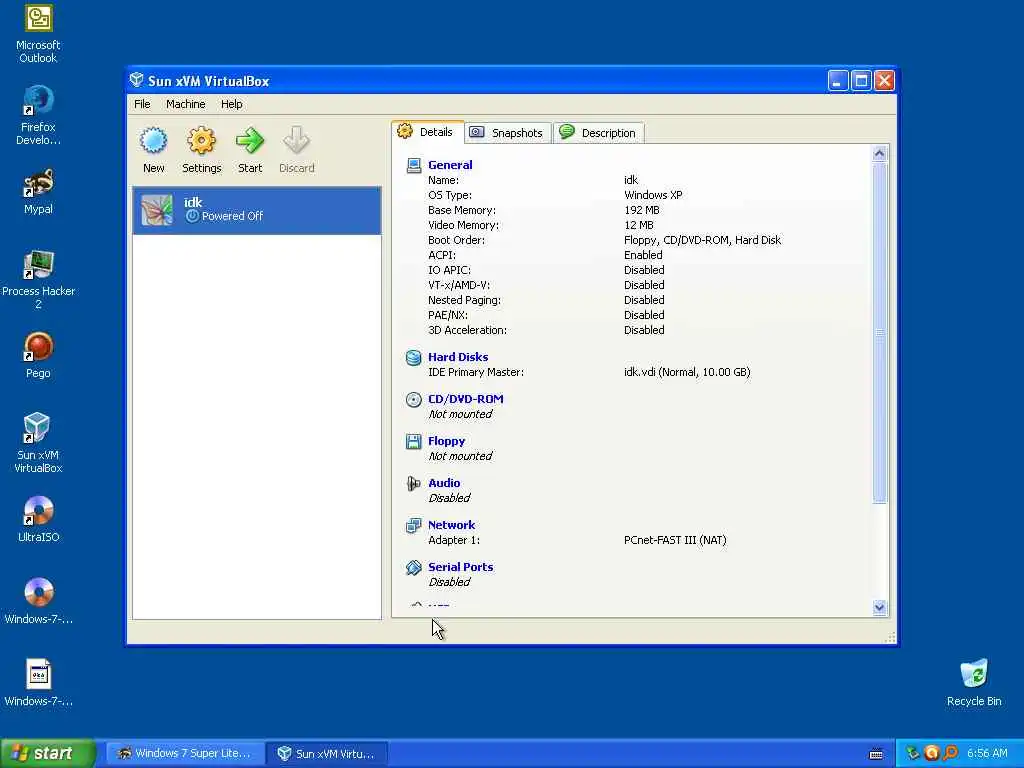
Task: Click the orange circle tray icon
Action: (x=932, y=753)
